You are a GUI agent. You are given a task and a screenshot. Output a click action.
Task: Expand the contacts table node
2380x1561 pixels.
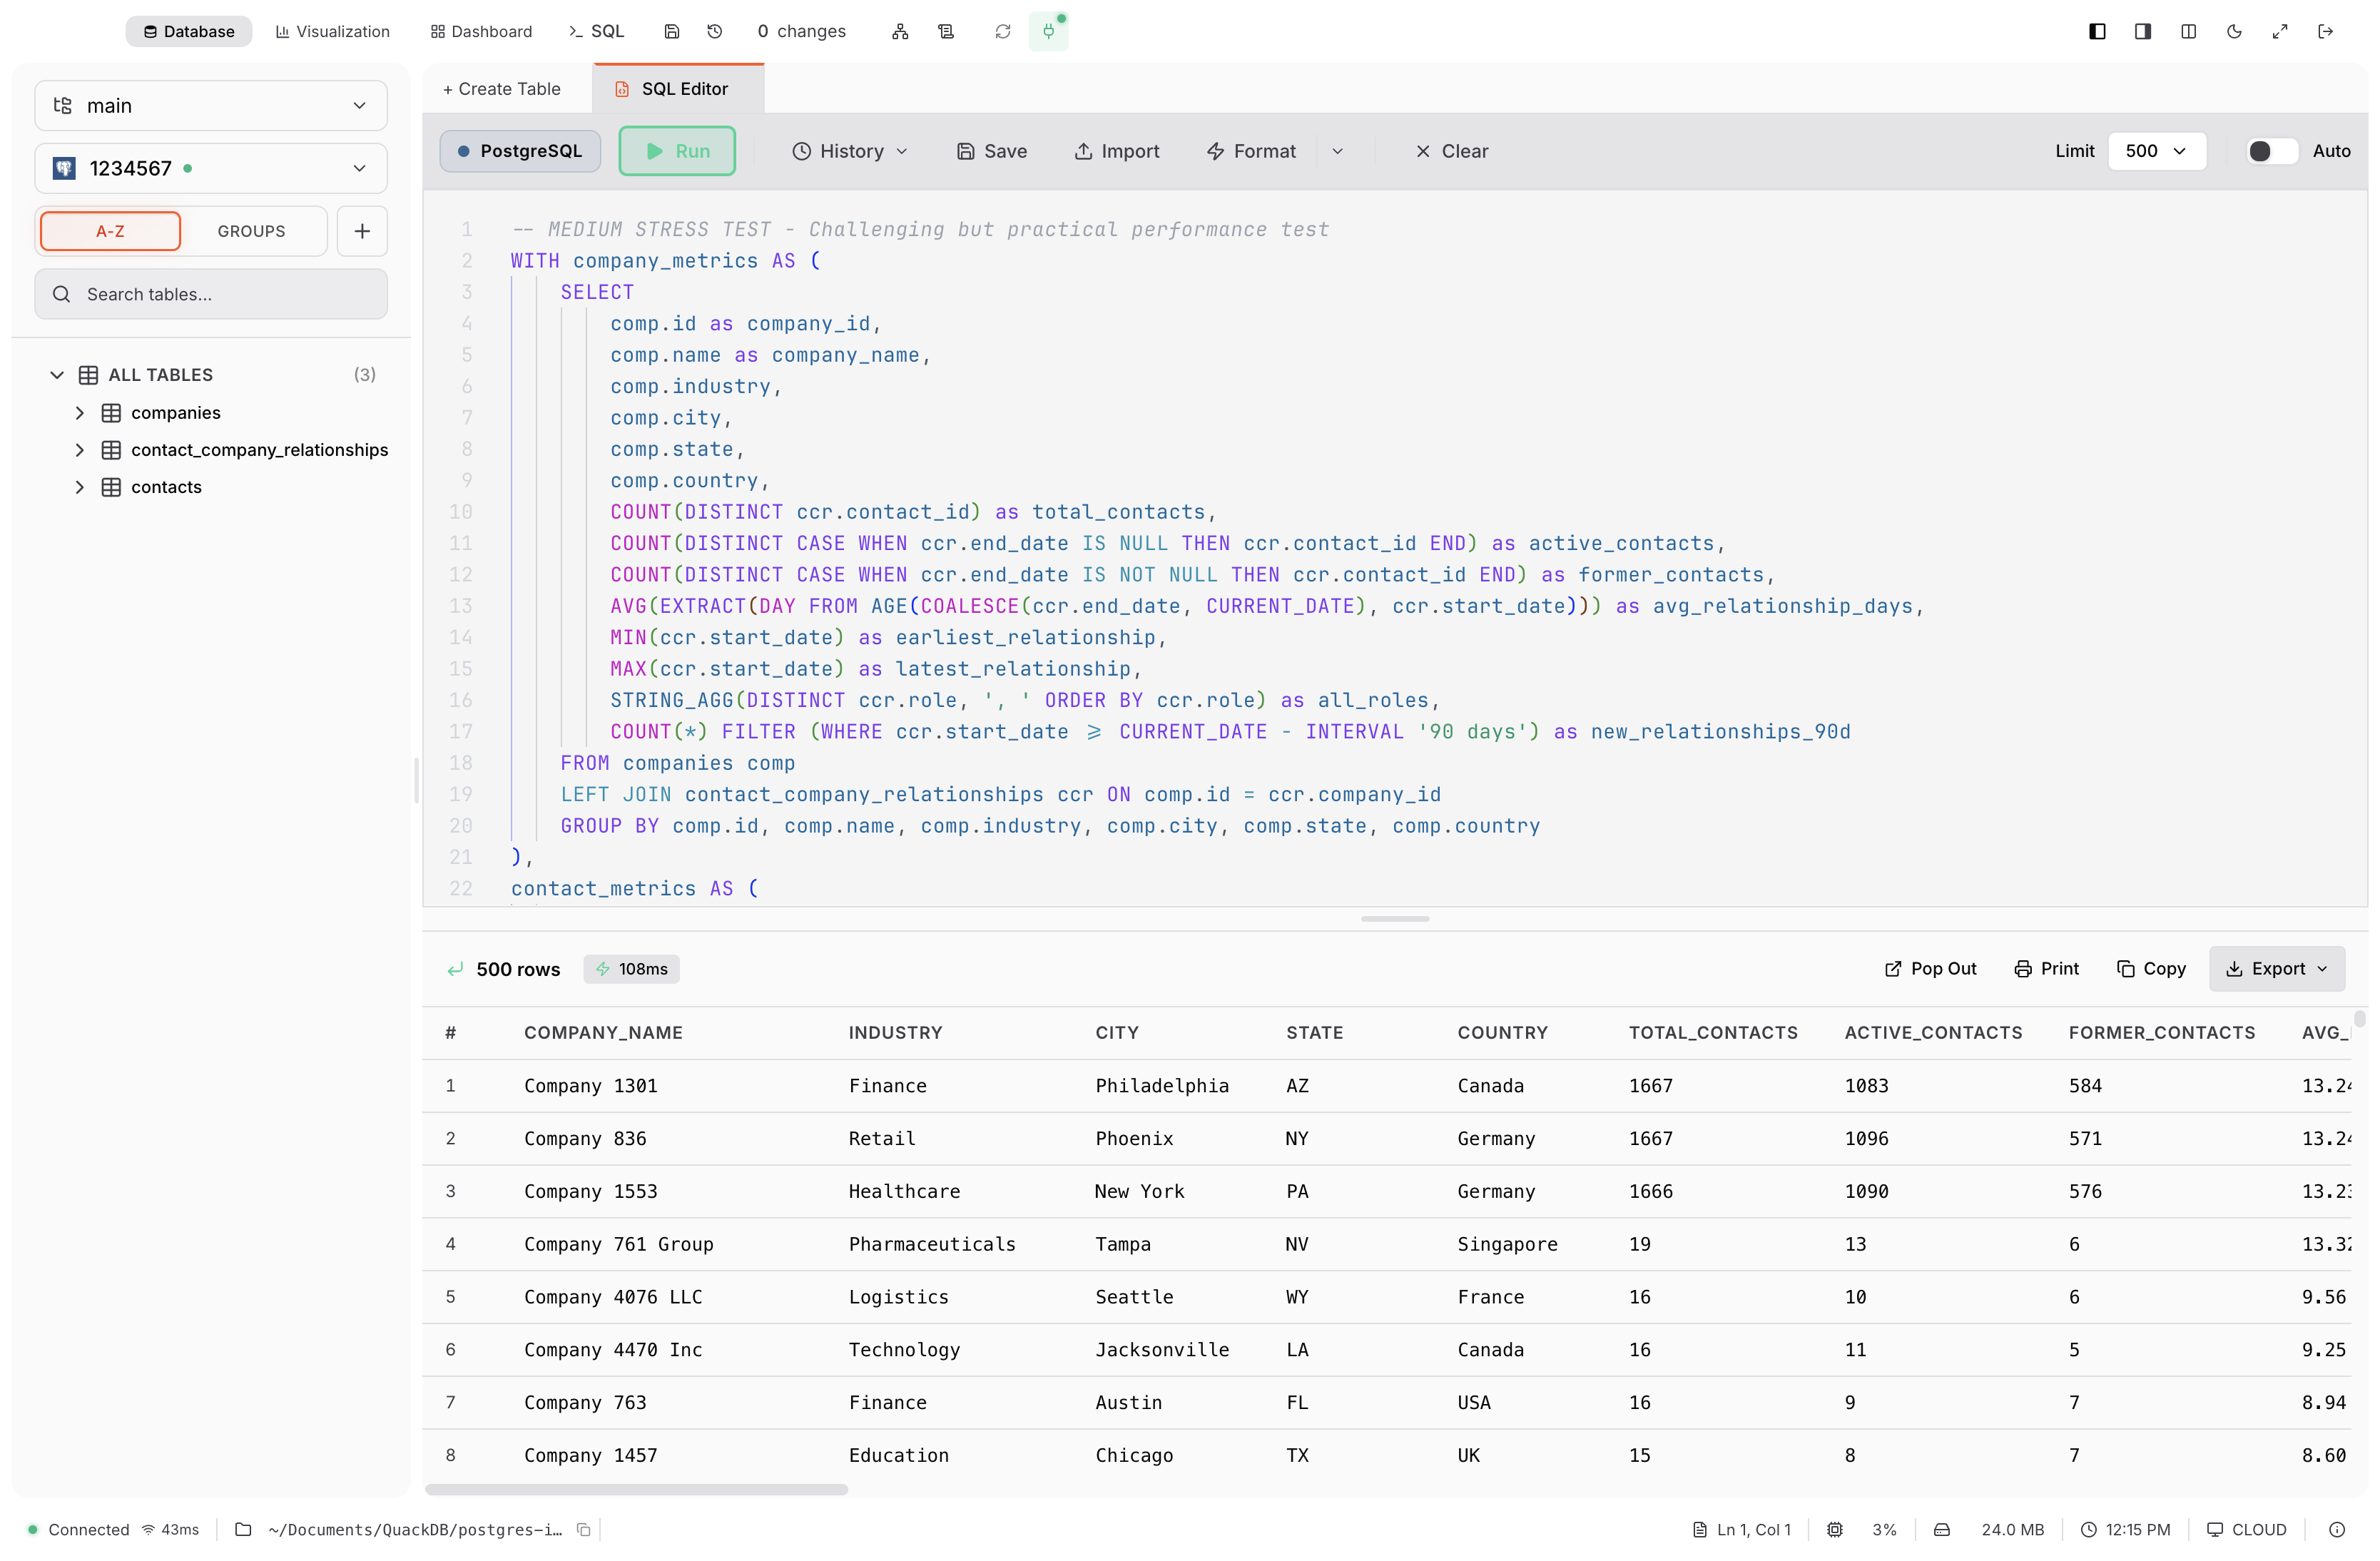pos(80,487)
